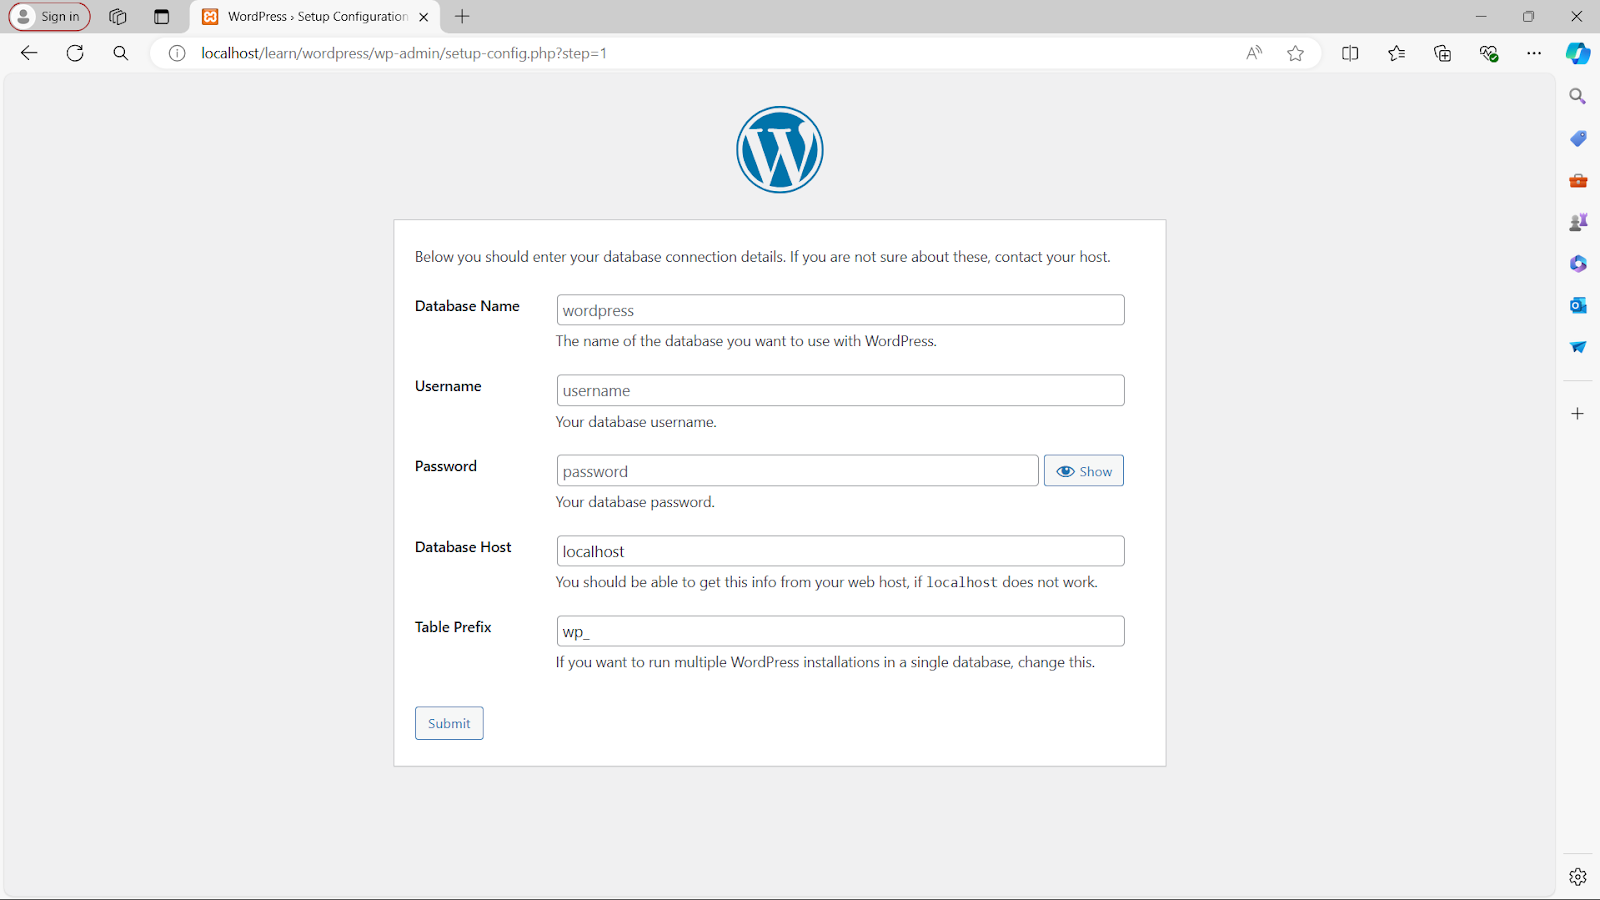Screen dimensions: 1600x900
Task: Open sidebar Outlook icon
Action: 1578,305
